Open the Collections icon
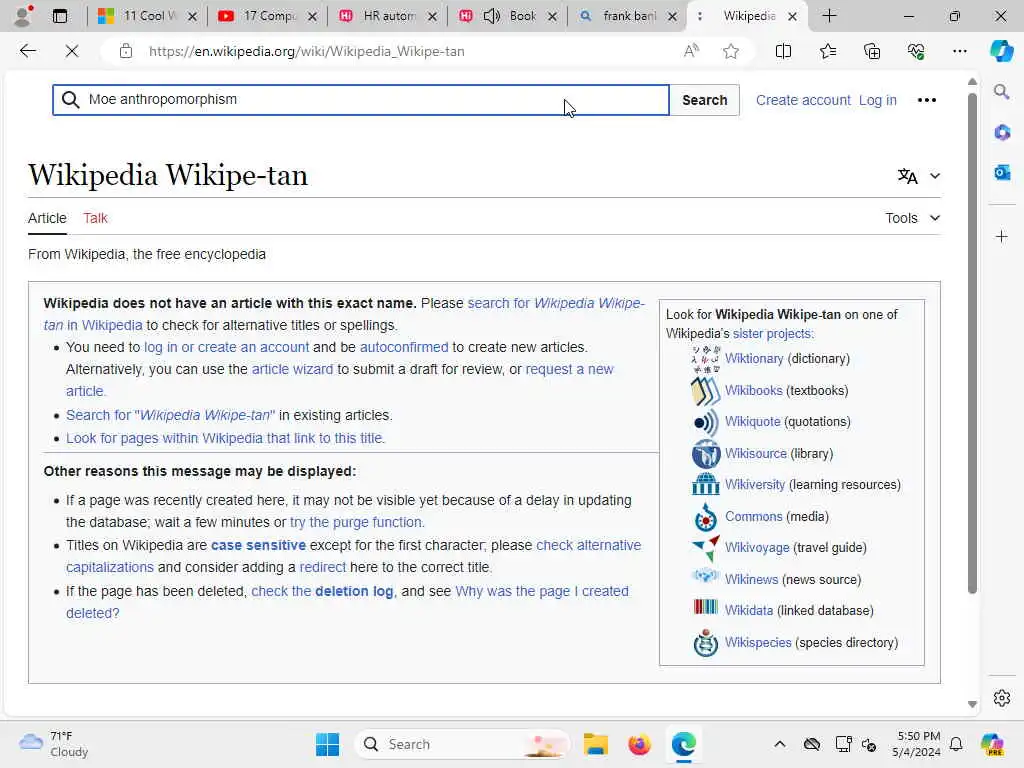The image size is (1024, 768). (x=872, y=51)
